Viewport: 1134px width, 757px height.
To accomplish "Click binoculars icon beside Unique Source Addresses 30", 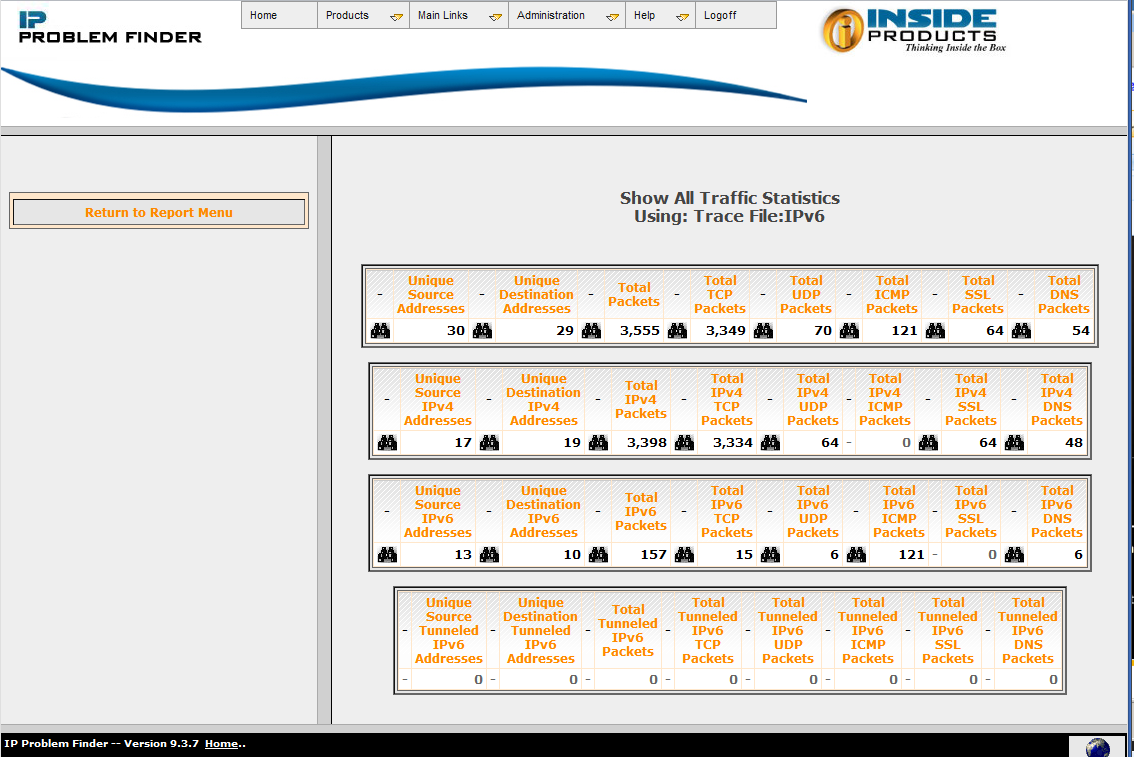I will 380,331.
